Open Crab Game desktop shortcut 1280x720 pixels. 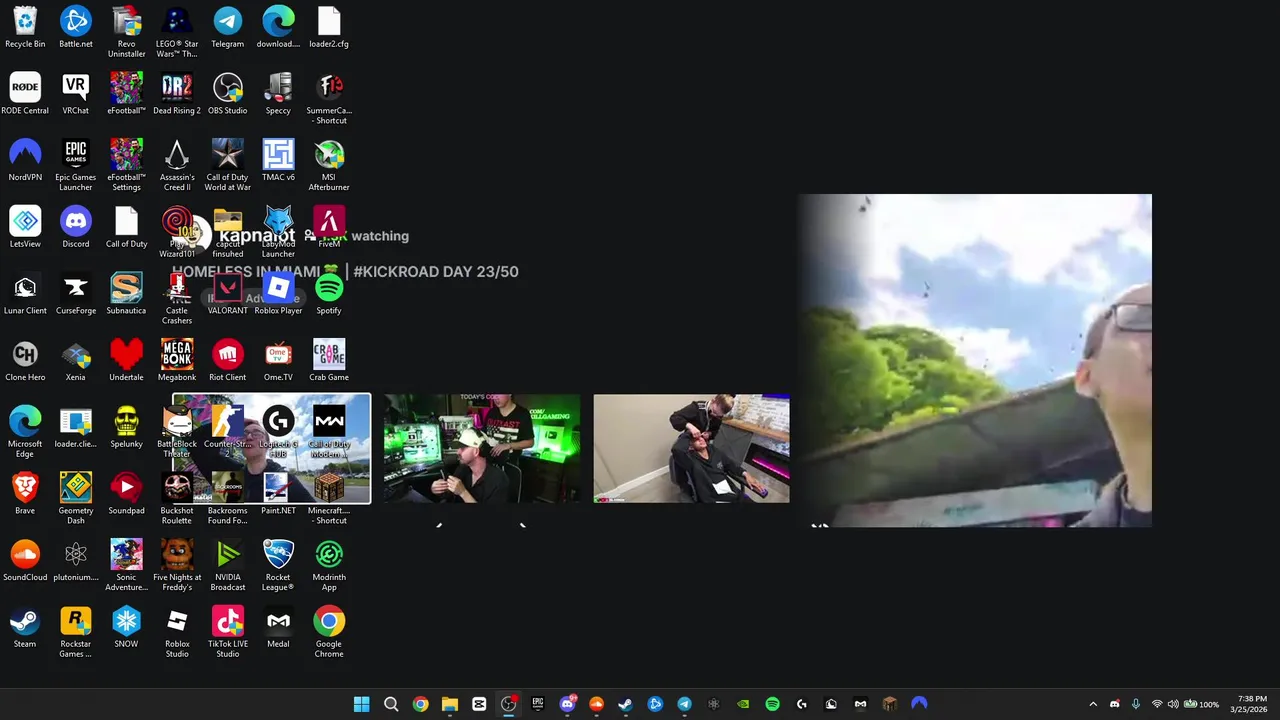[x=329, y=361]
